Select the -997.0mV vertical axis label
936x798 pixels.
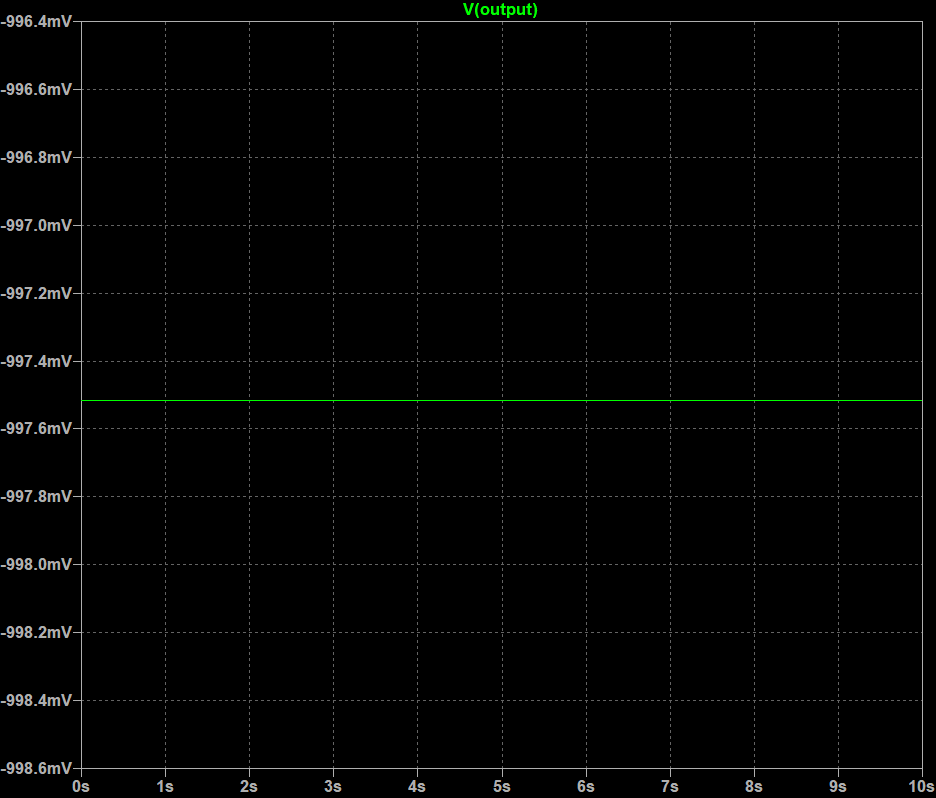tap(37, 226)
